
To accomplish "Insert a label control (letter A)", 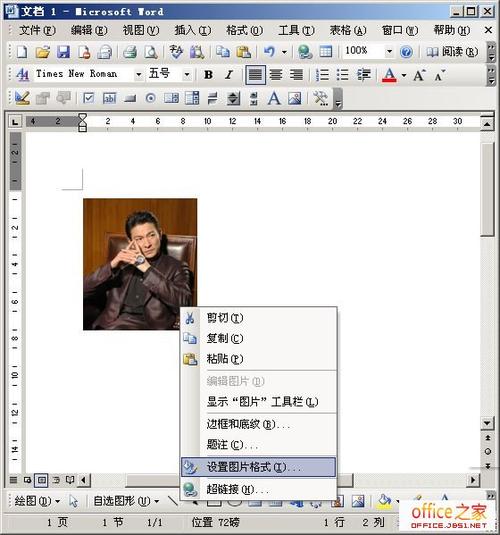I will pyautogui.click(x=274, y=99).
